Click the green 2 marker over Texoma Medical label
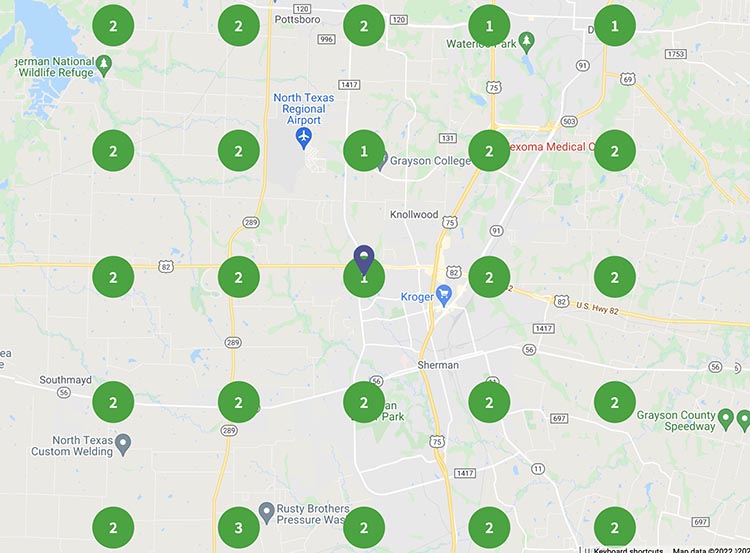The image size is (750, 553). [489, 151]
